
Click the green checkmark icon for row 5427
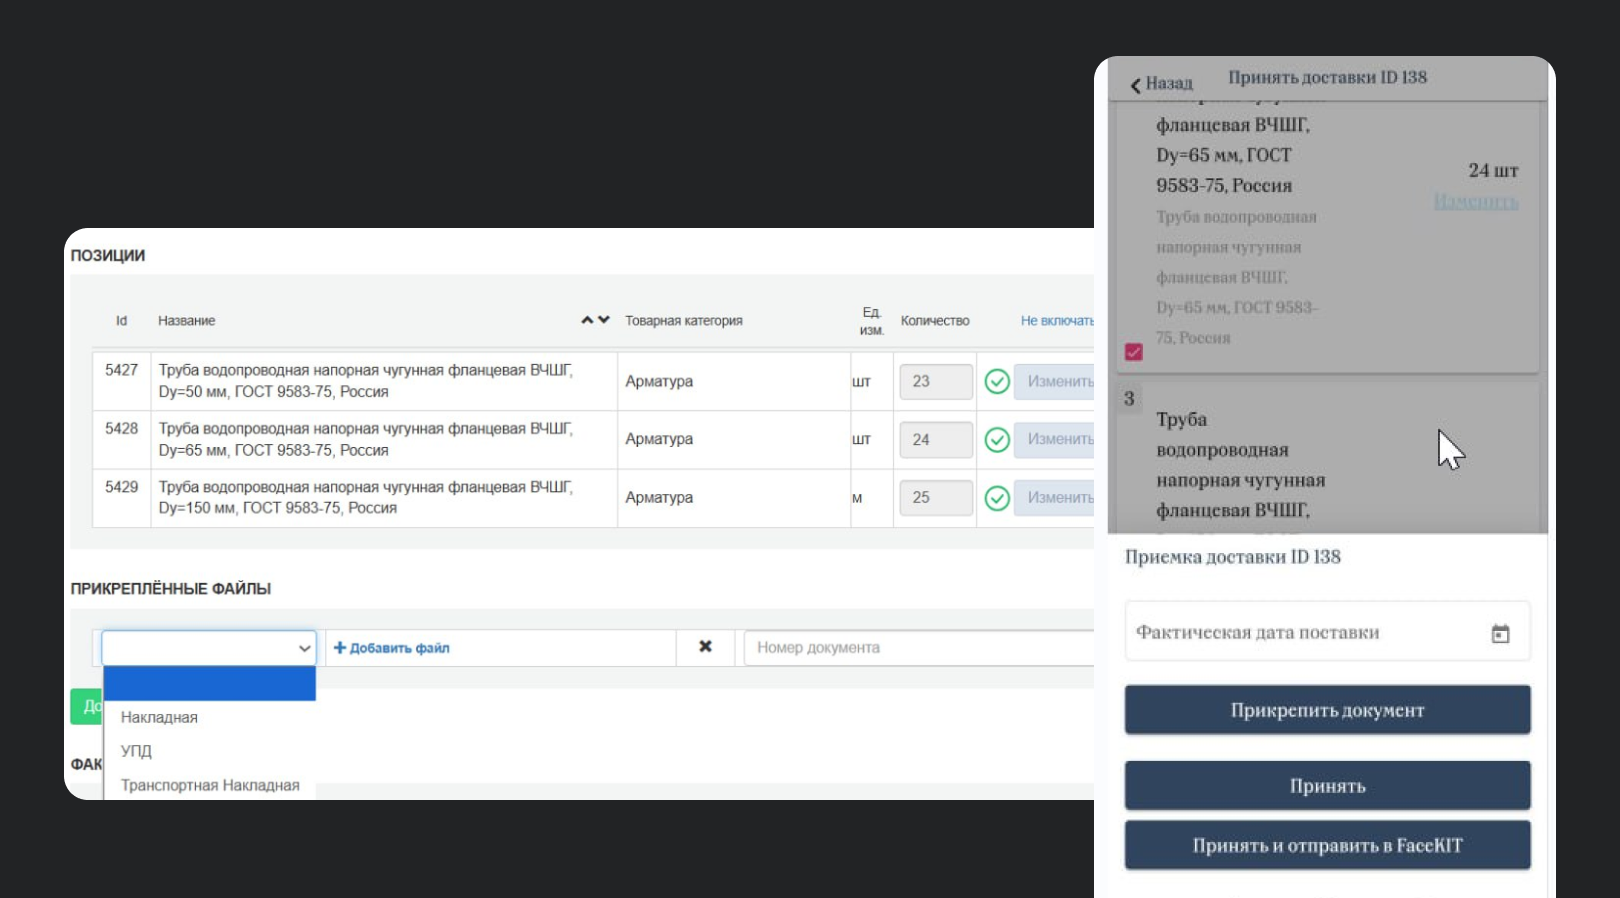tap(997, 381)
